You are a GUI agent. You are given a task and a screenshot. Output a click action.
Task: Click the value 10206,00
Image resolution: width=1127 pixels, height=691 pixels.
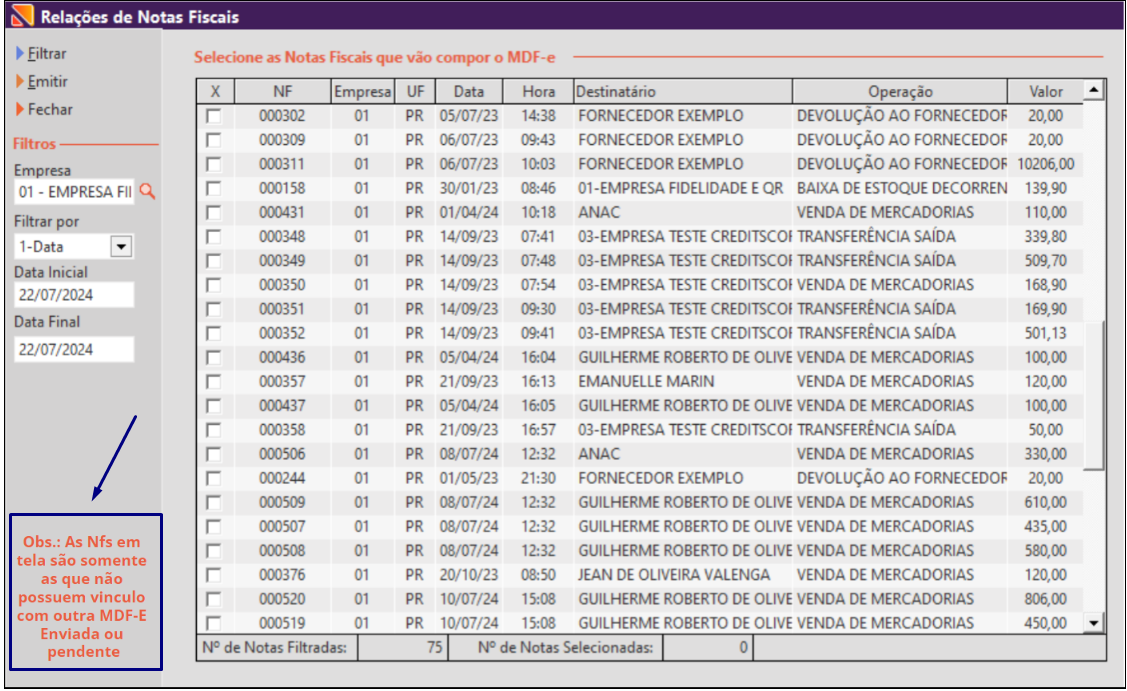pyautogui.click(x=1046, y=164)
